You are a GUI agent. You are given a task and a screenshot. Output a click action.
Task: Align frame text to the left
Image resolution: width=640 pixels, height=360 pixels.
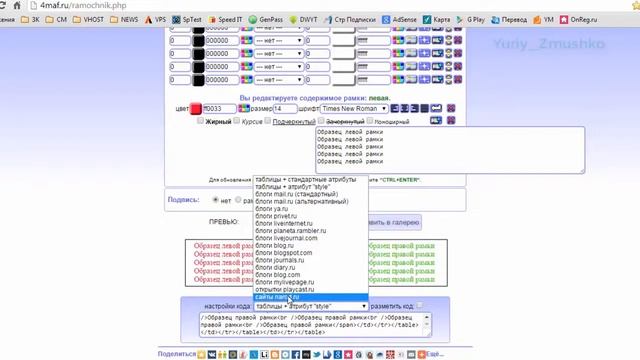(x=395, y=108)
